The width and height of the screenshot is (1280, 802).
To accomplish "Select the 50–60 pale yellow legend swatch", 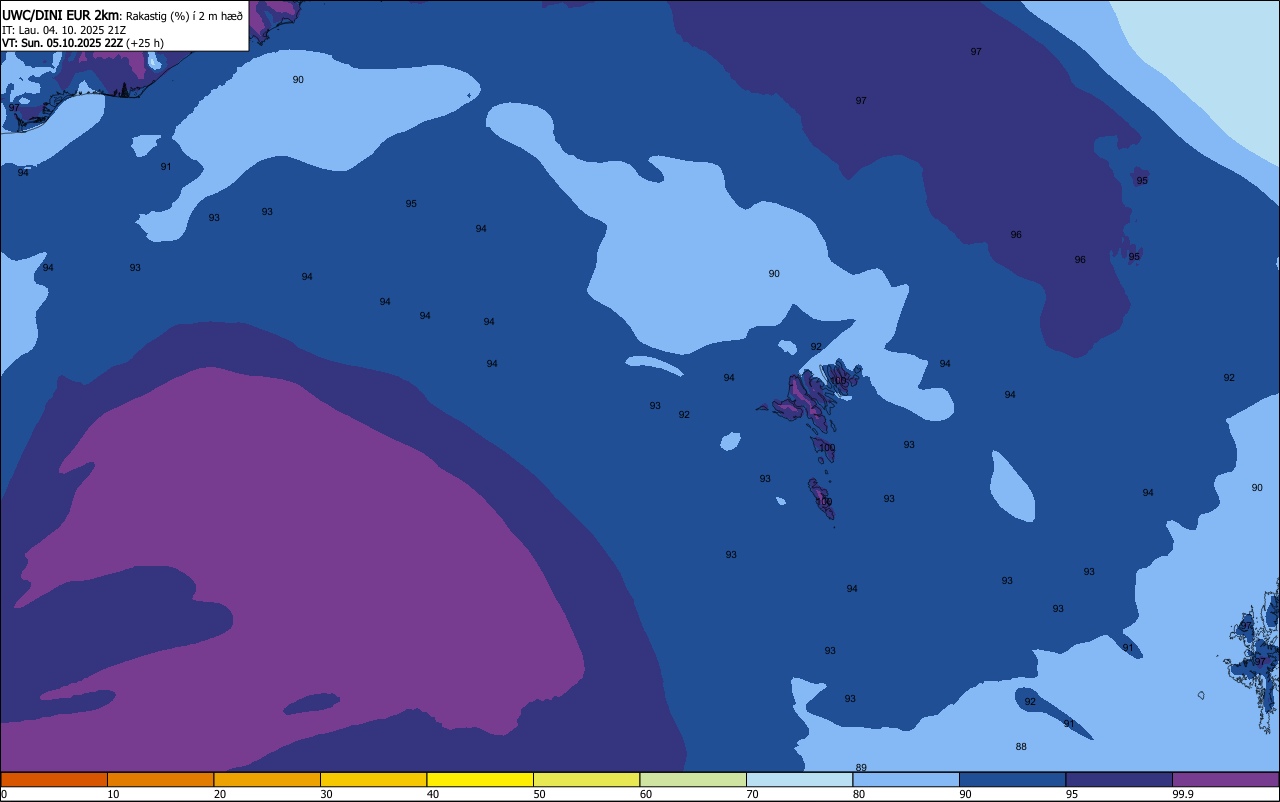I will [586, 779].
